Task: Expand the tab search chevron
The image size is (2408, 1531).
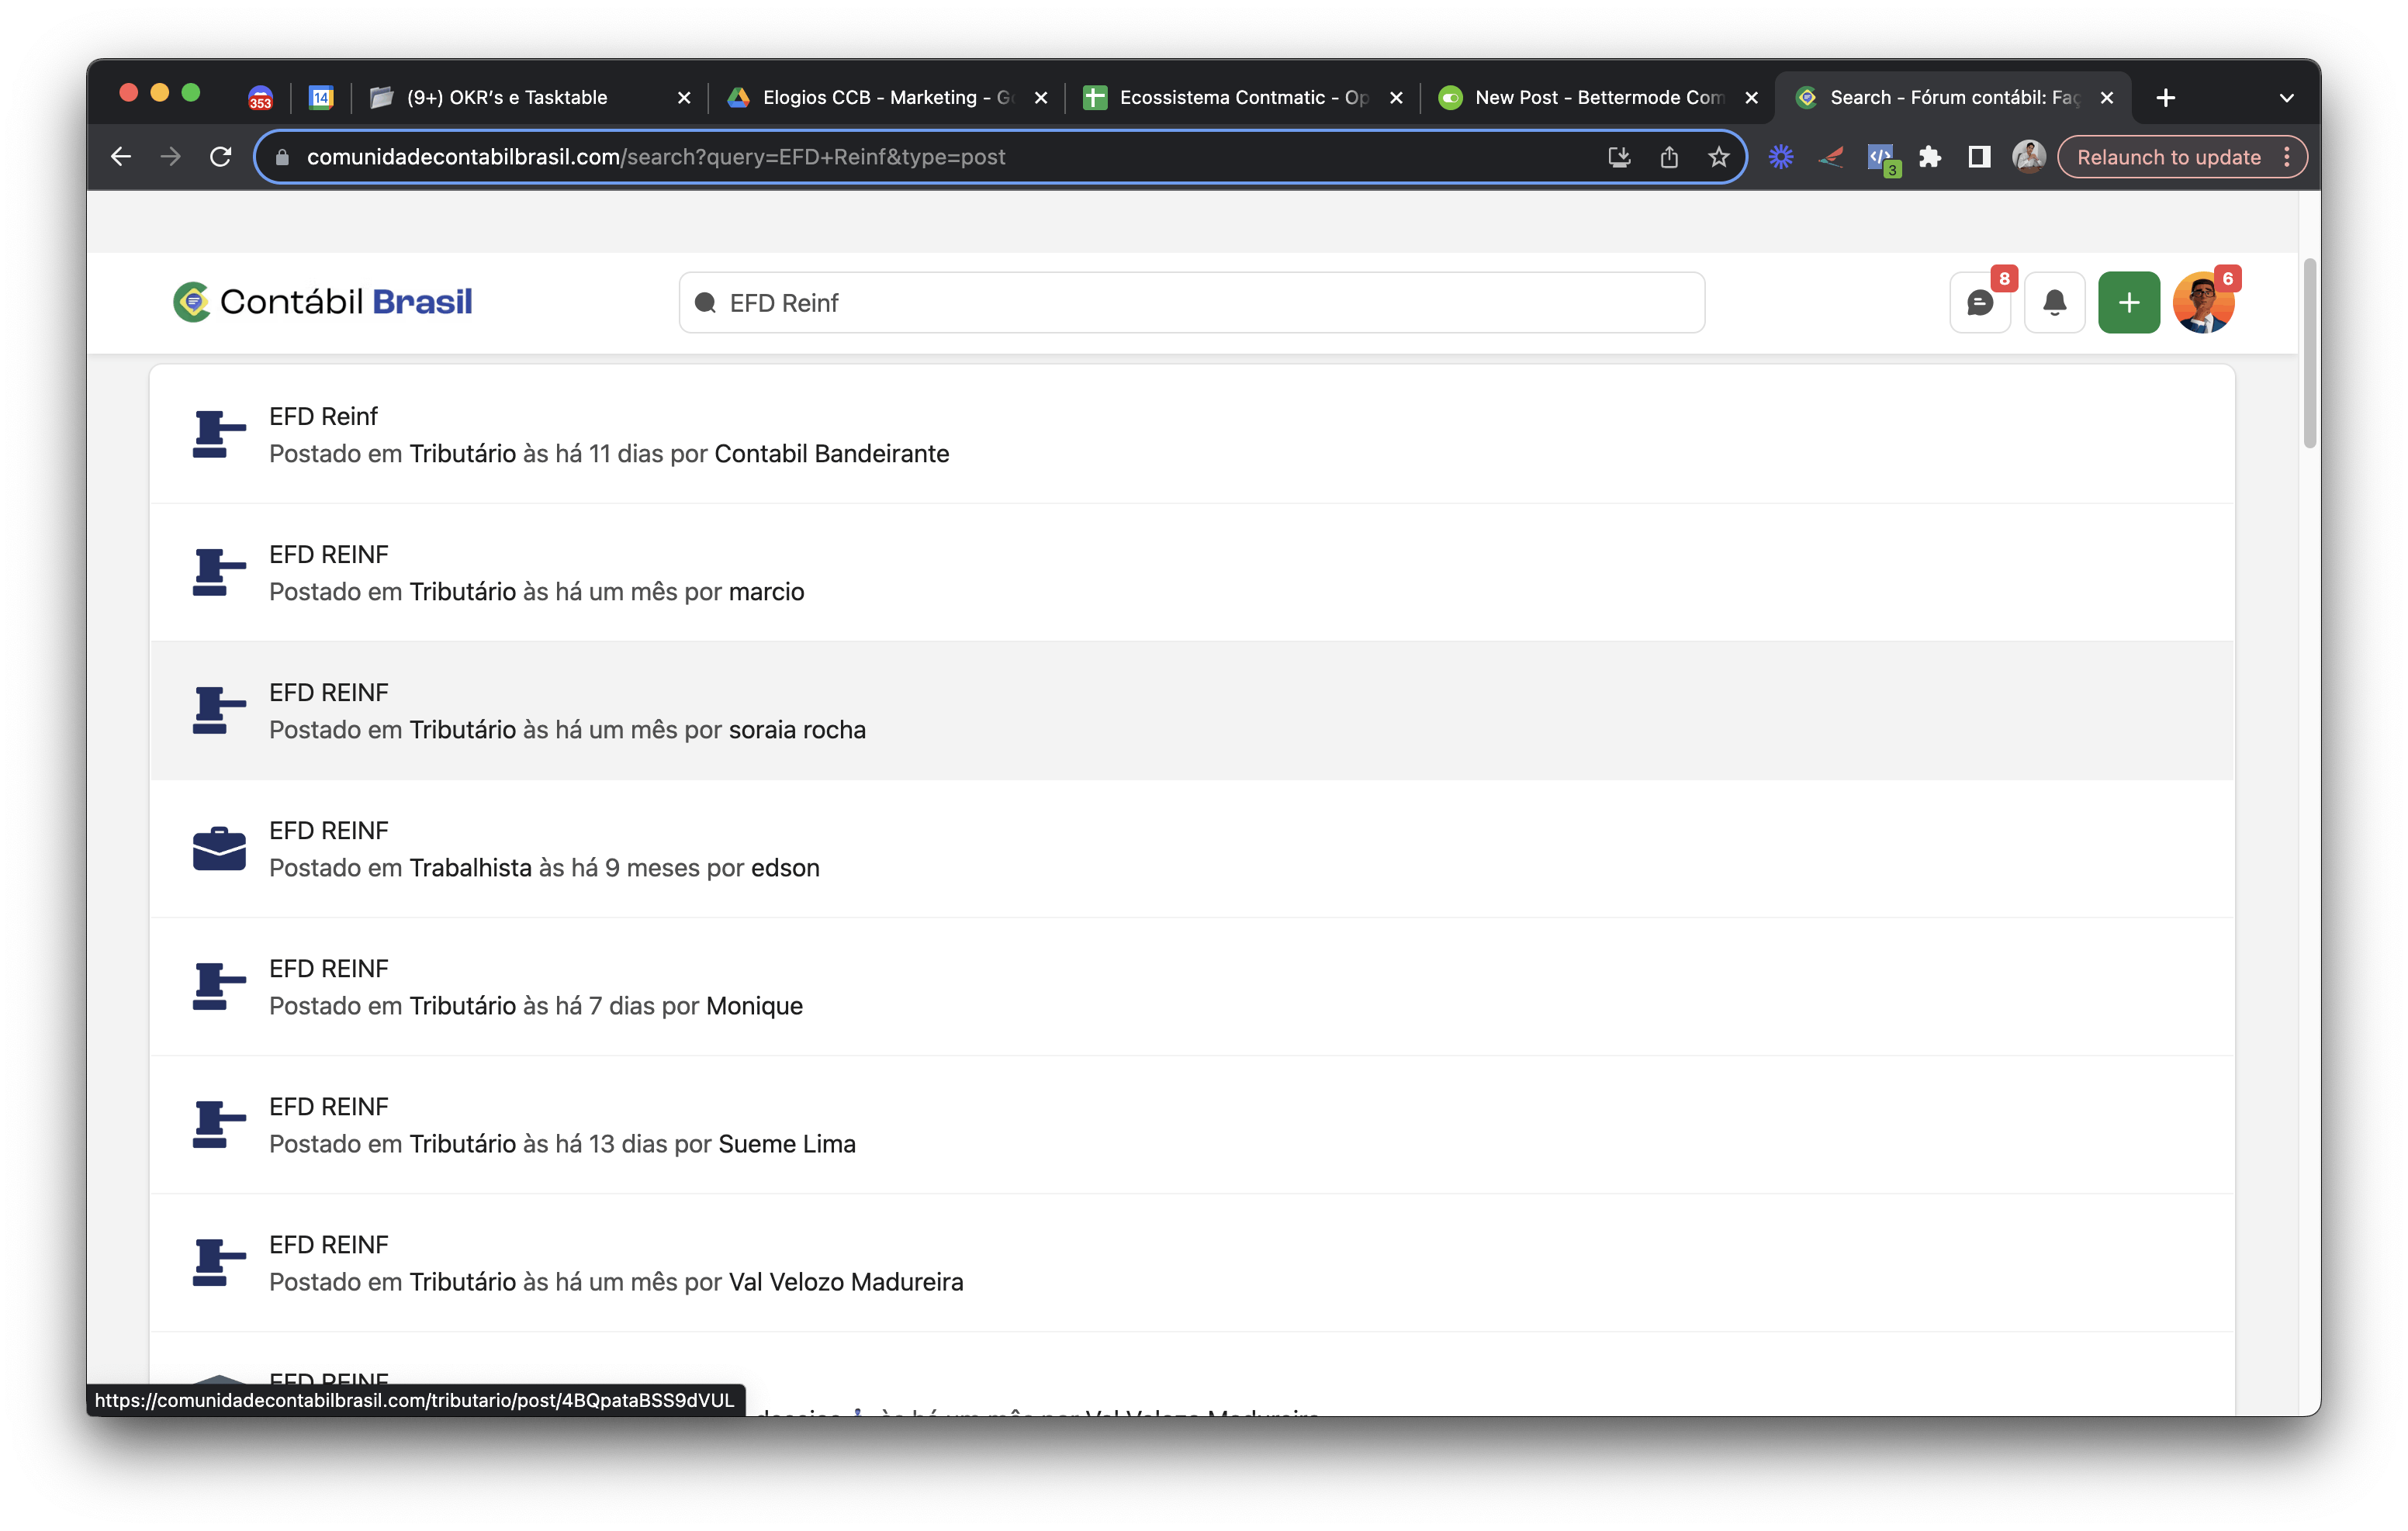Action: click(2286, 98)
